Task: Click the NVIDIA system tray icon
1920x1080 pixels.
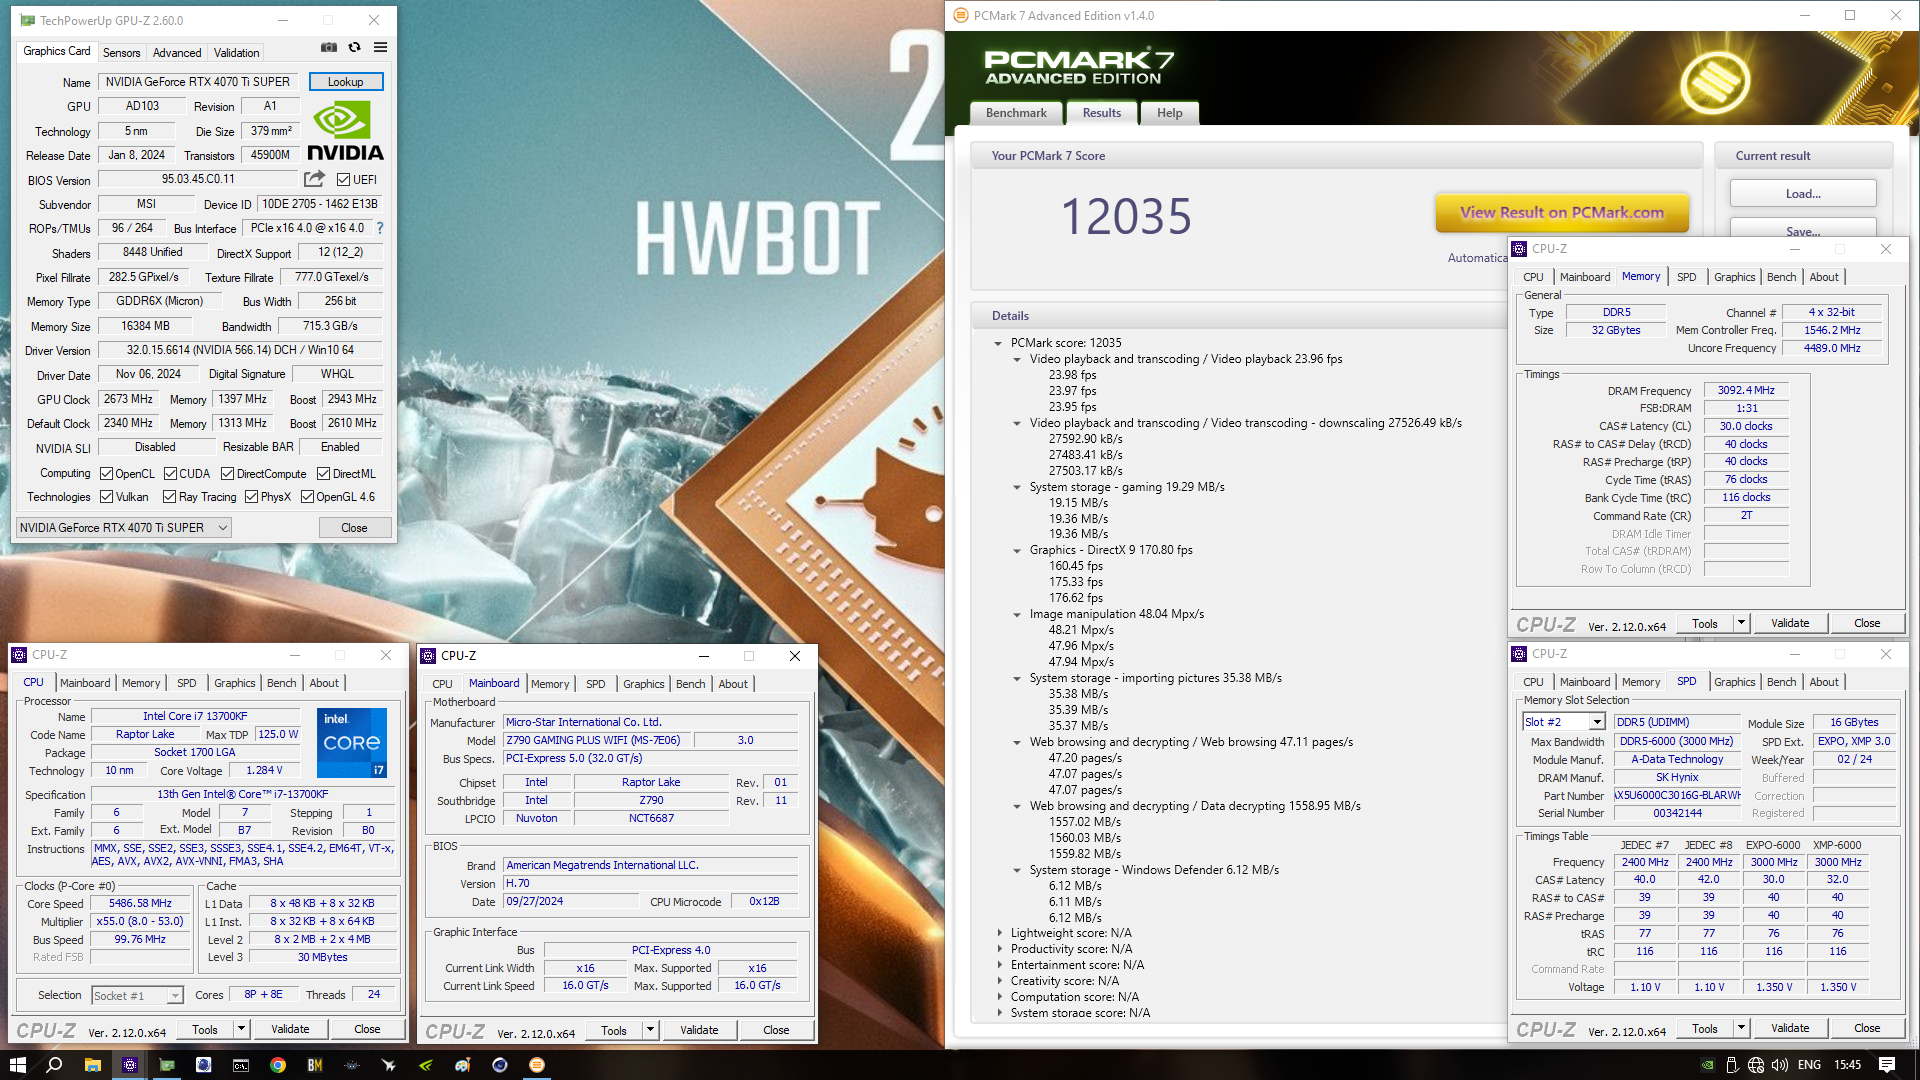Action: tap(1708, 1065)
